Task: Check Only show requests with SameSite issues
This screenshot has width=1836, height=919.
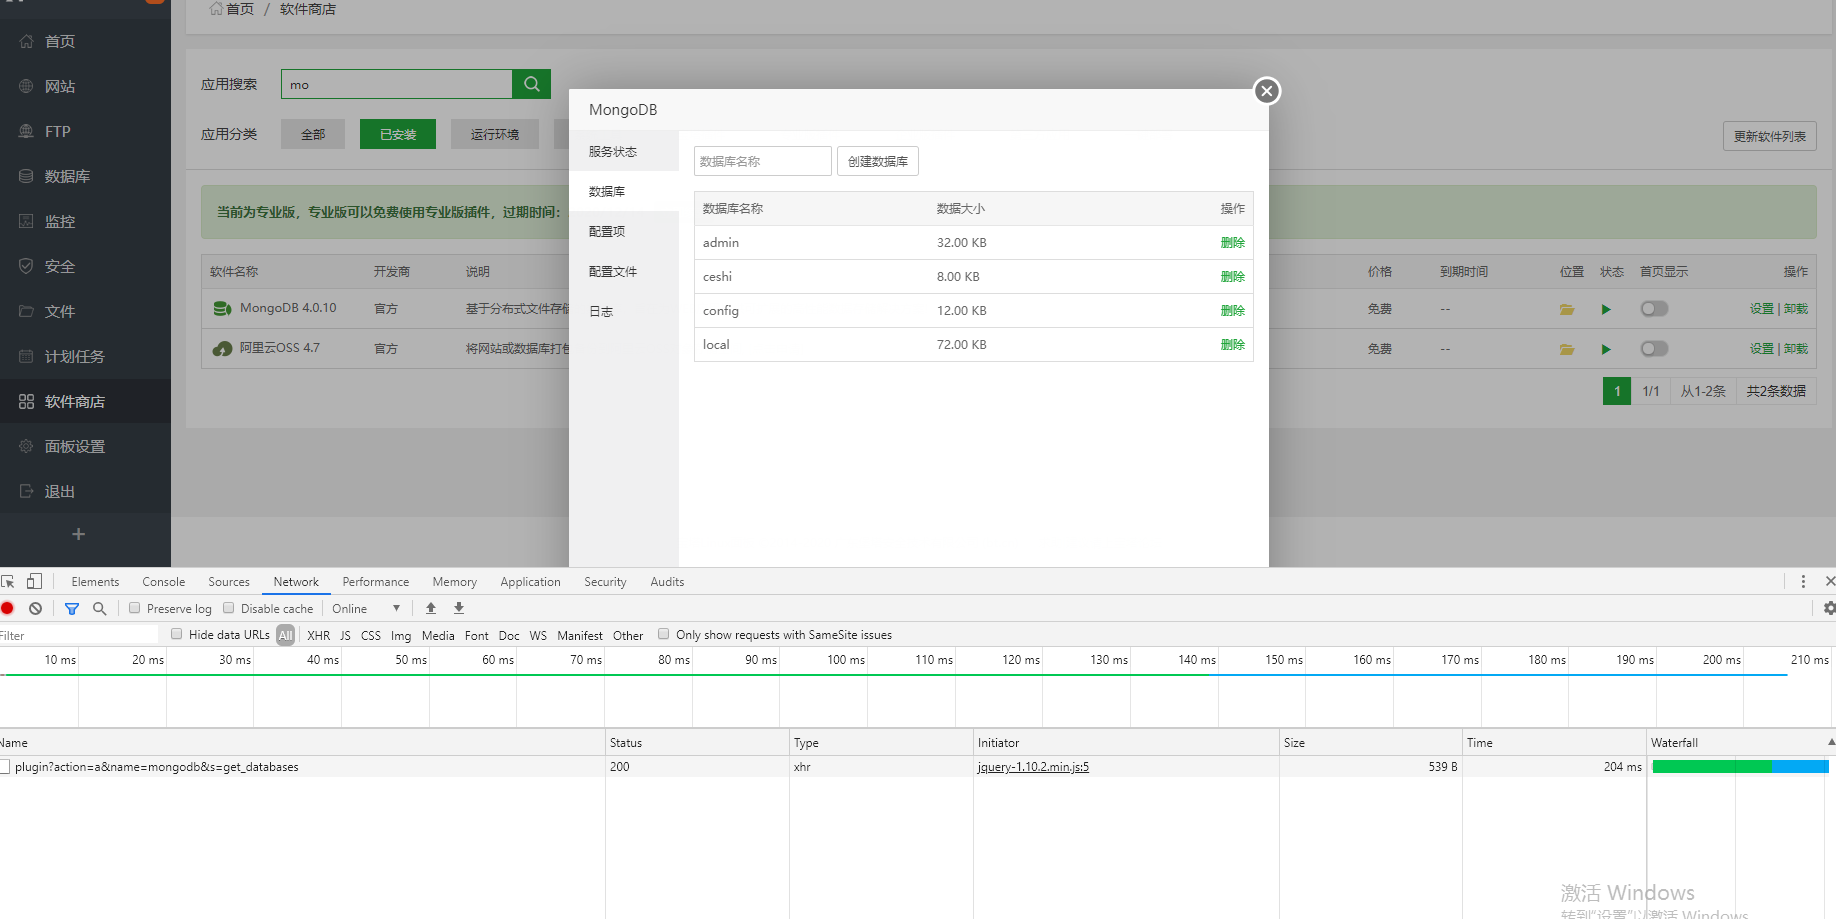Action: 664,634
